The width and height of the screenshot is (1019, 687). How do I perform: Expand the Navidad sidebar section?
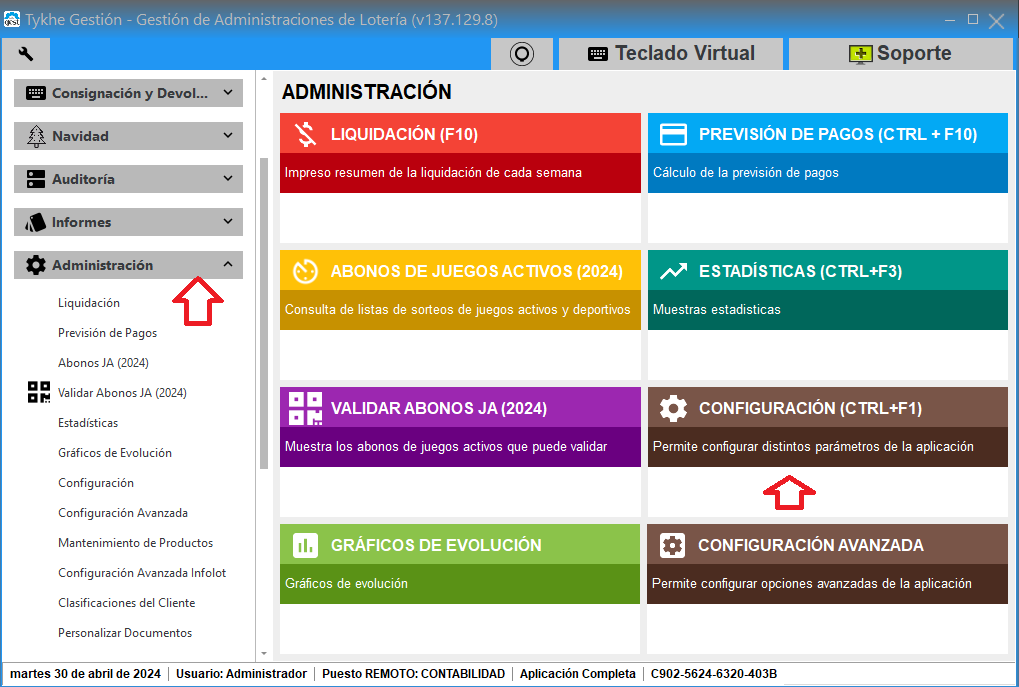click(x=129, y=136)
